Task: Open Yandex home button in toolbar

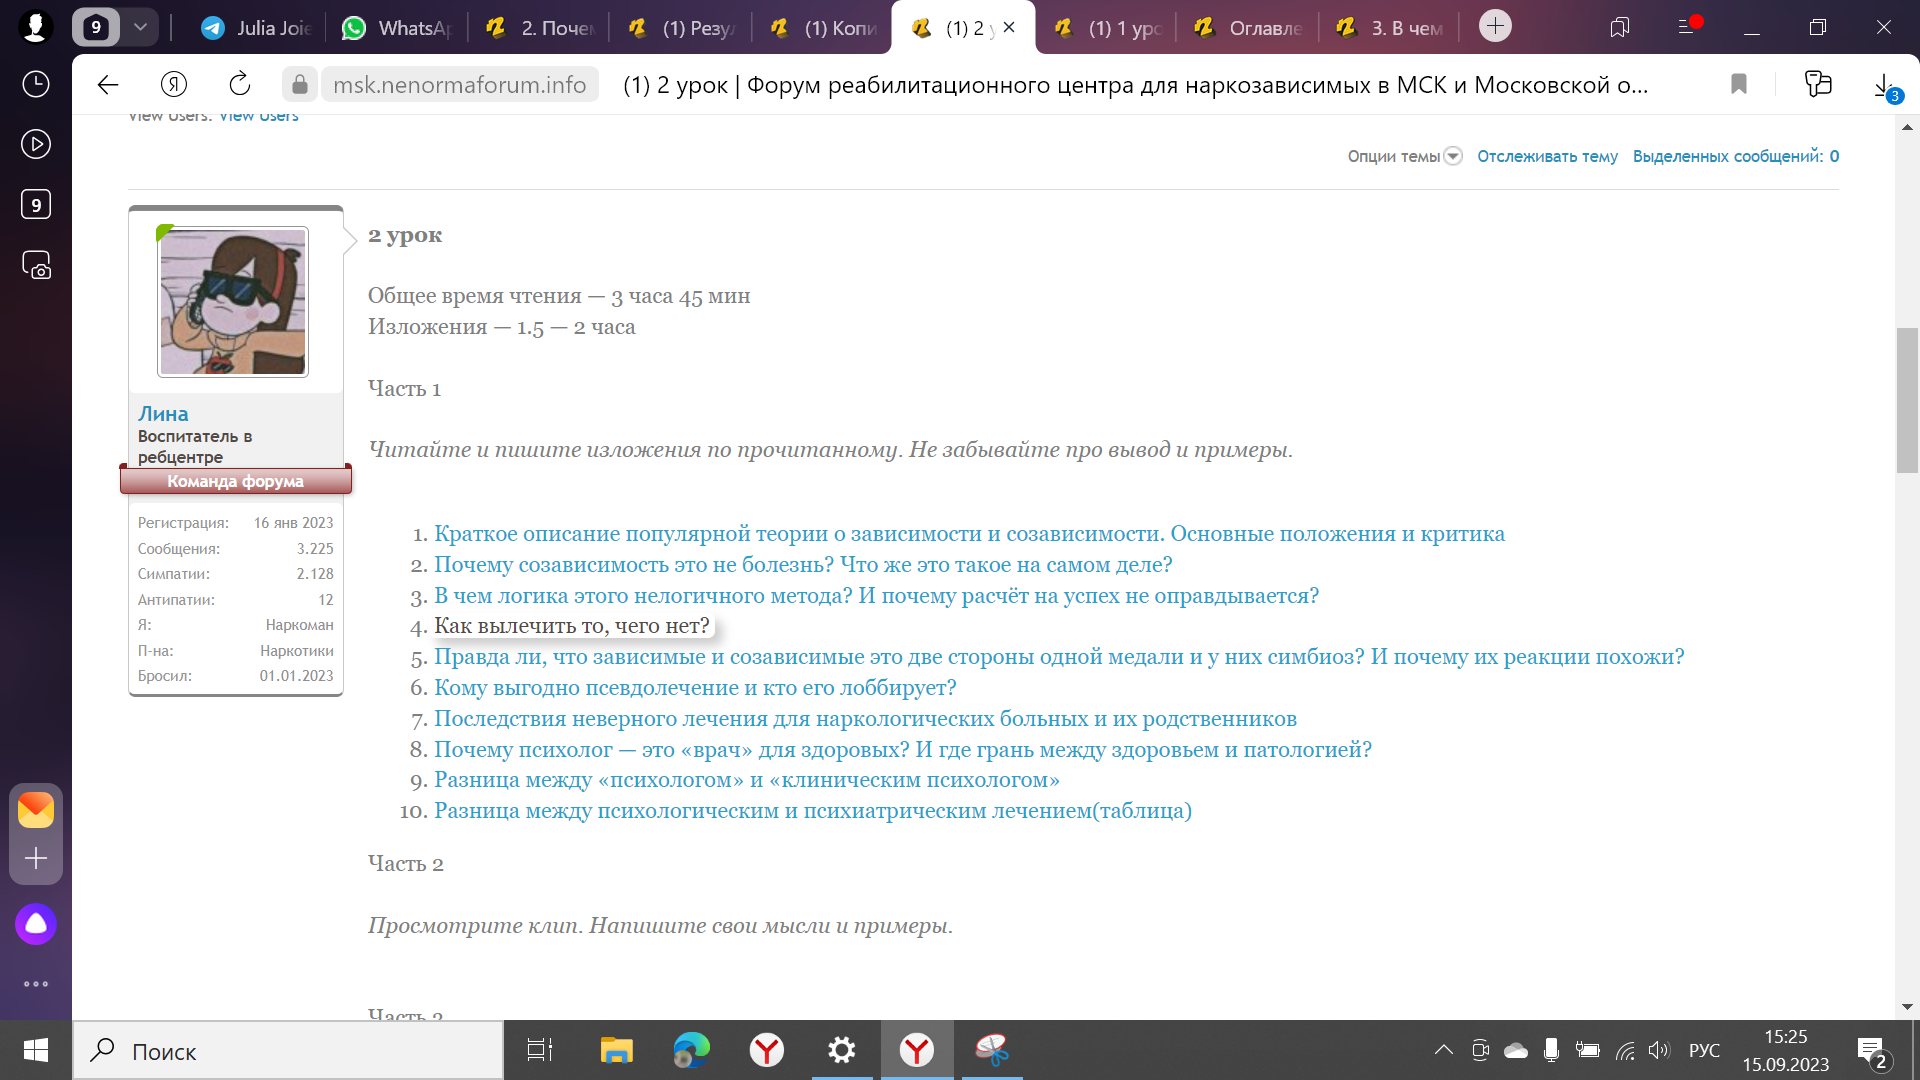Action: 174,85
